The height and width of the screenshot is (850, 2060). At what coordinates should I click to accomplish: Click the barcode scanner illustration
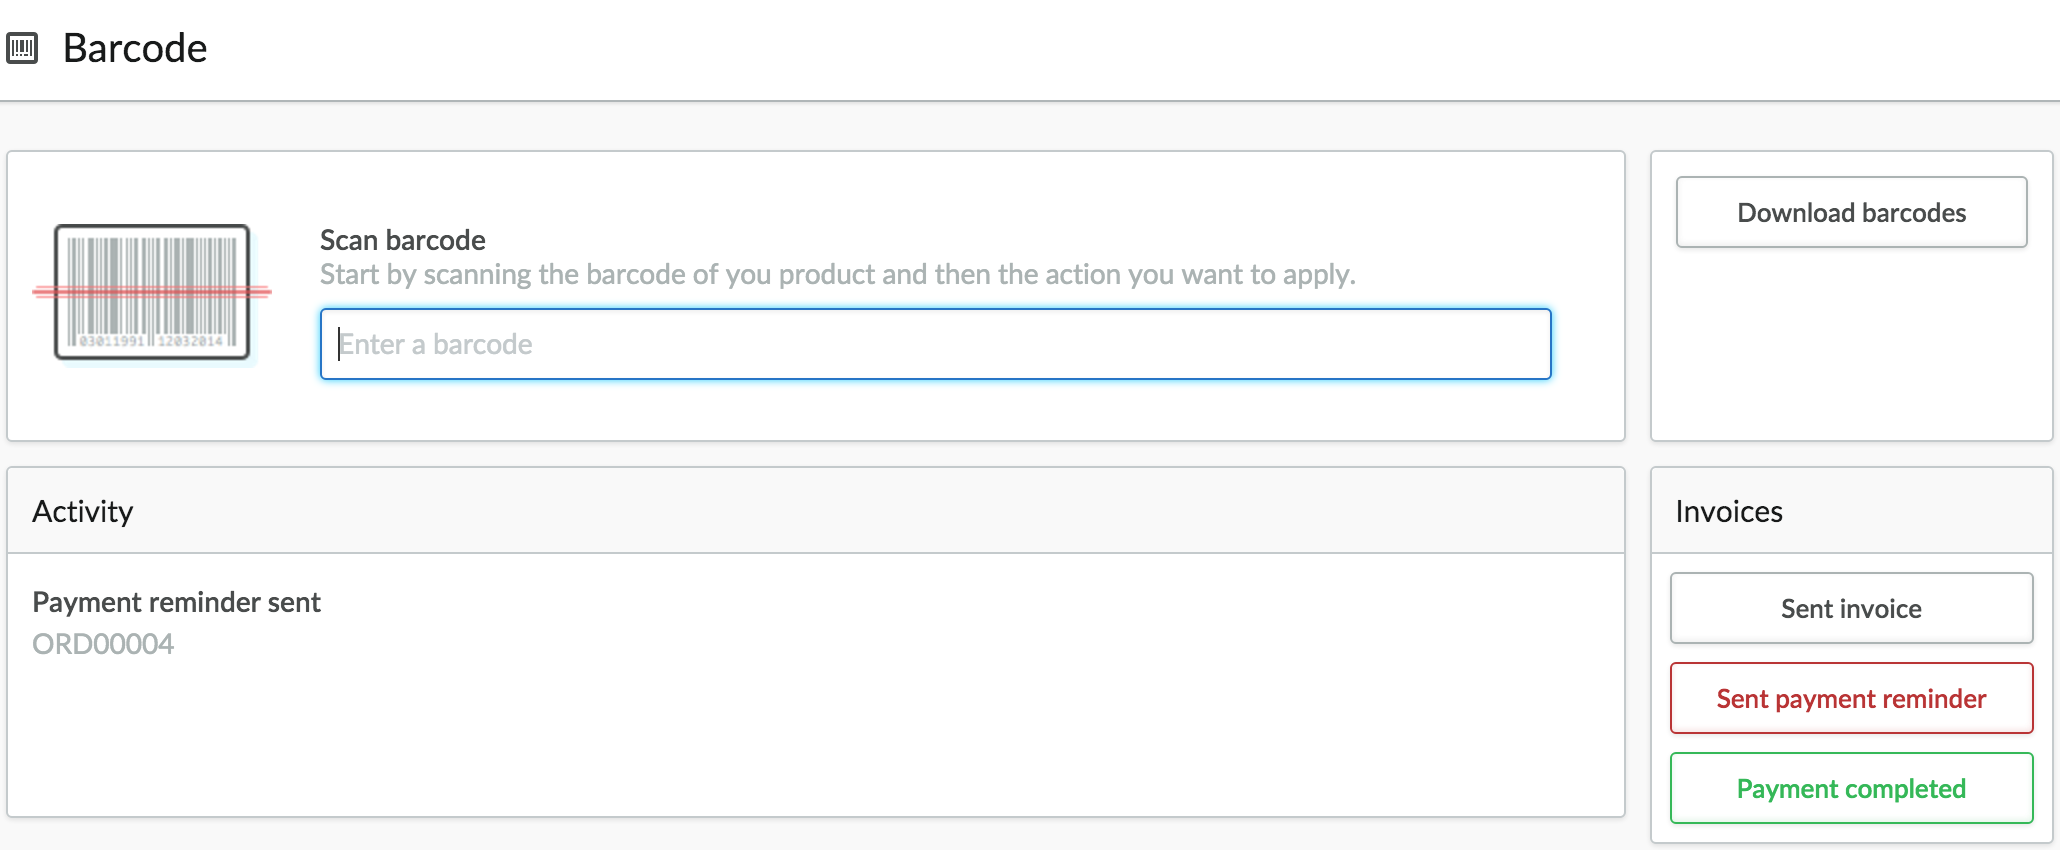pyautogui.click(x=152, y=292)
